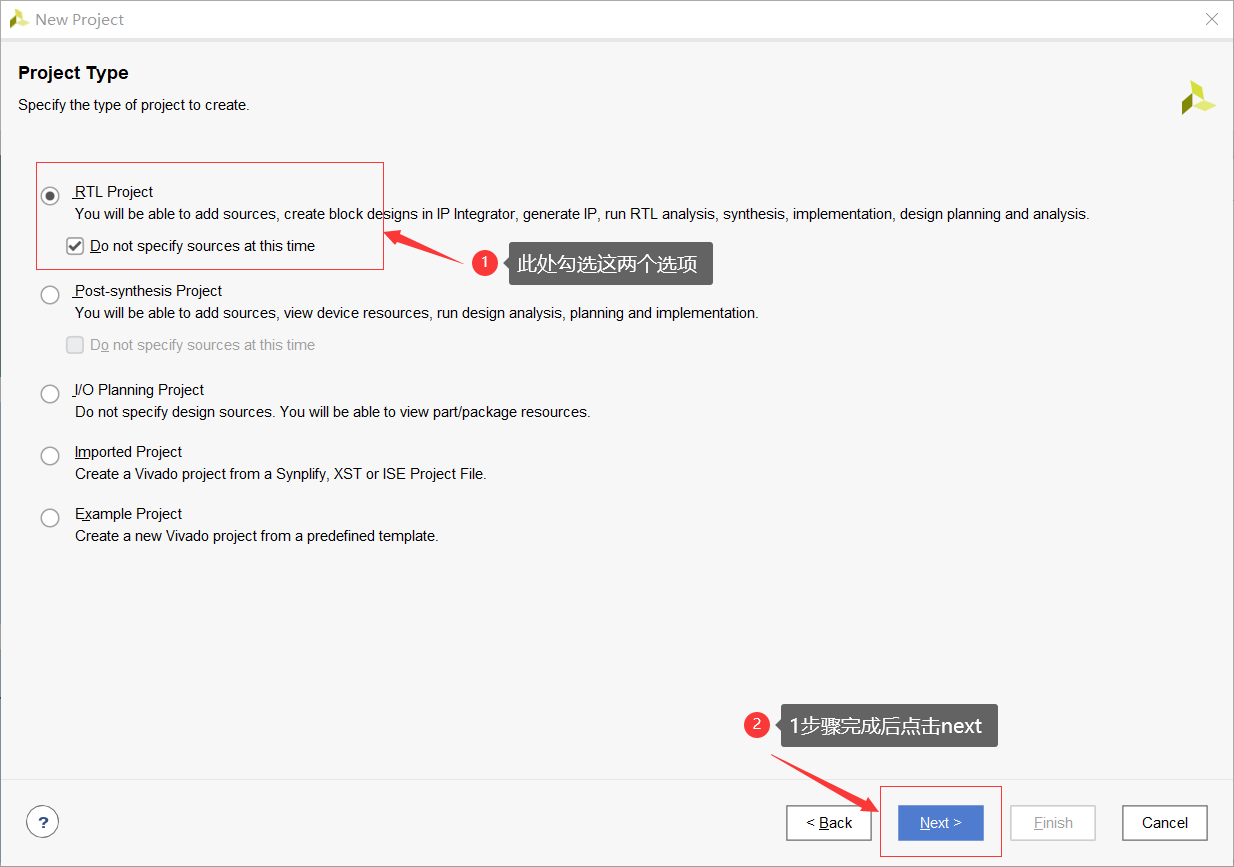1234x867 pixels.
Task: Click the Vivado icon in the title bar
Action: [19, 19]
